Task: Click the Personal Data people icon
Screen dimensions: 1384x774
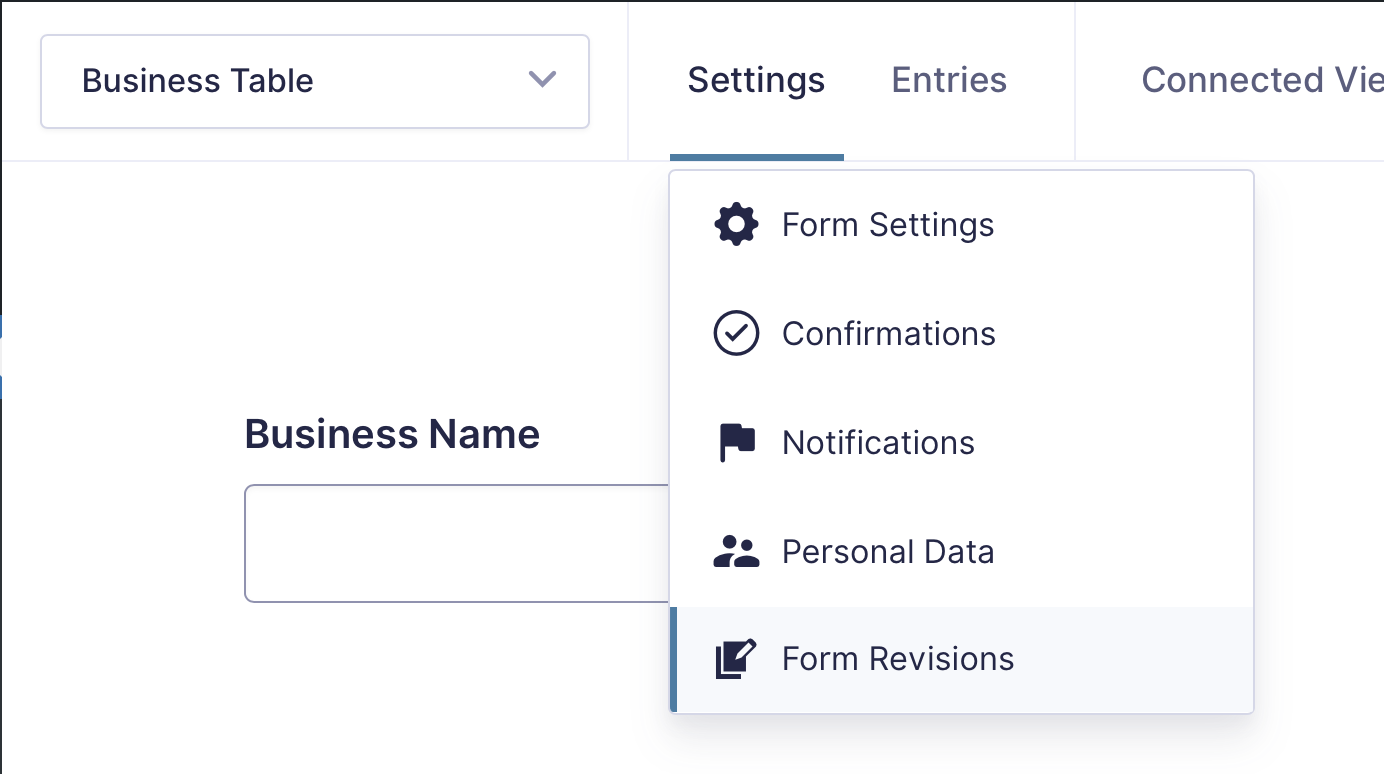Action: coord(736,552)
